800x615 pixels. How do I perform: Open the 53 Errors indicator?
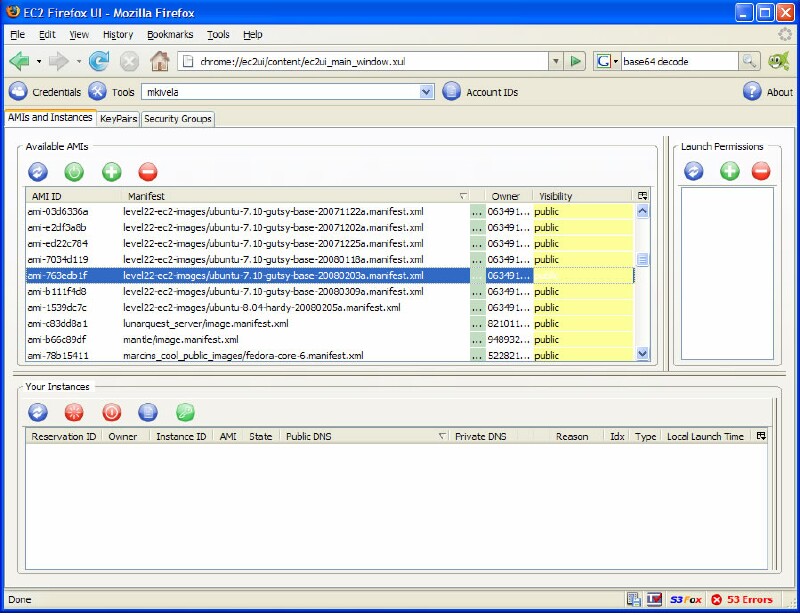tap(742, 600)
